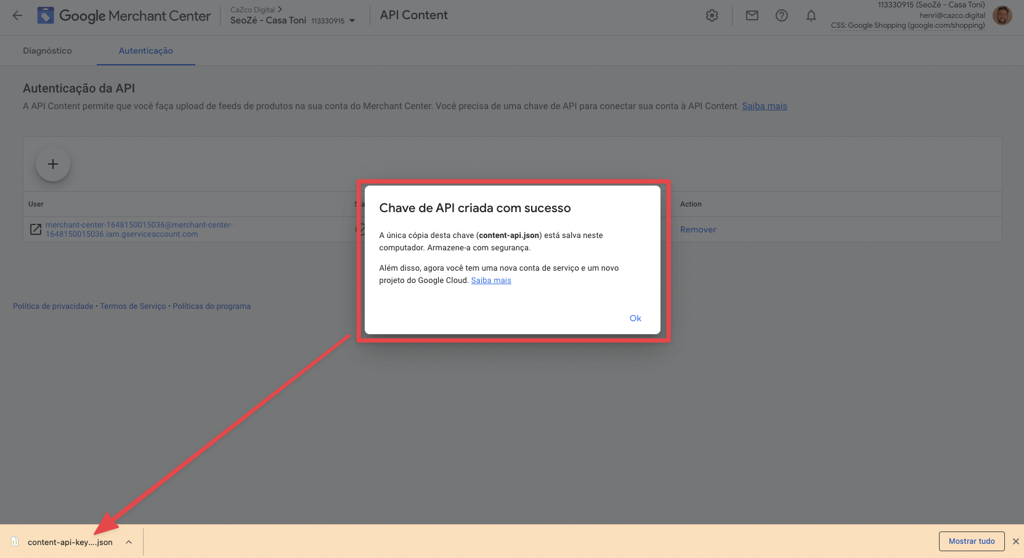The width and height of the screenshot is (1024, 558).
Task: Expand the SeoZé - Casa Toni account dropdown
Action: (x=352, y=21)
